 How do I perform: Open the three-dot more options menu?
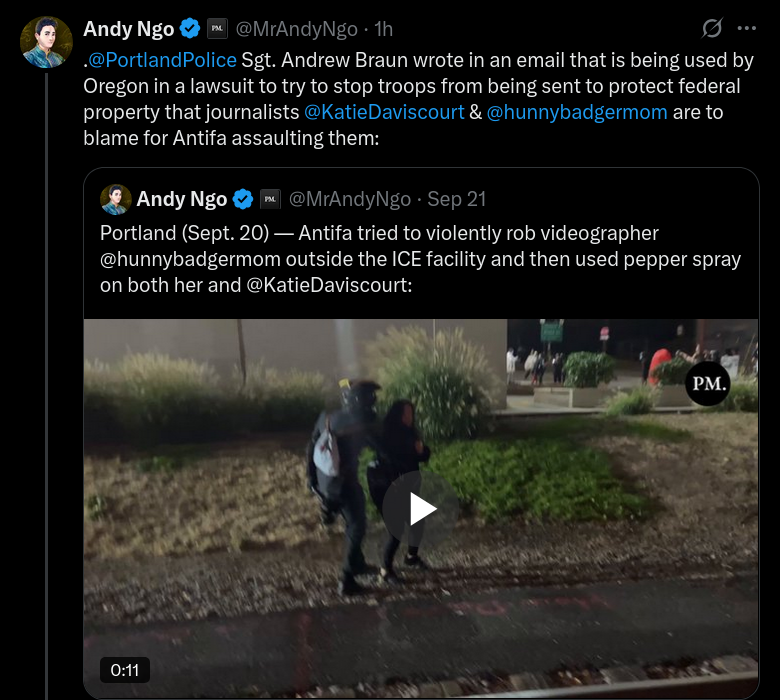747,29
